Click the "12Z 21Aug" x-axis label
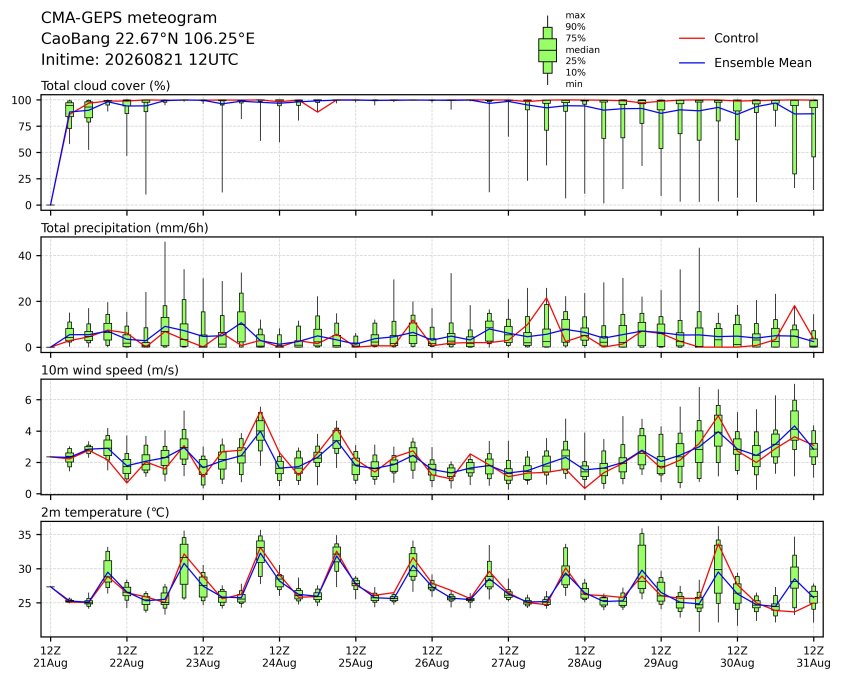The image size is (842, 680). [x=50, y=657]
